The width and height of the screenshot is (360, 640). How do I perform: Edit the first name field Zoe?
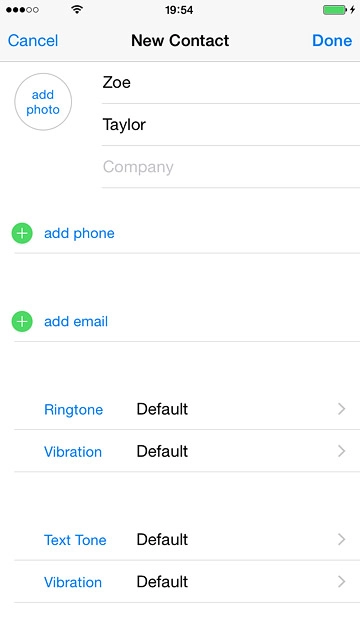pyautogui.click(x=231, y=83)
